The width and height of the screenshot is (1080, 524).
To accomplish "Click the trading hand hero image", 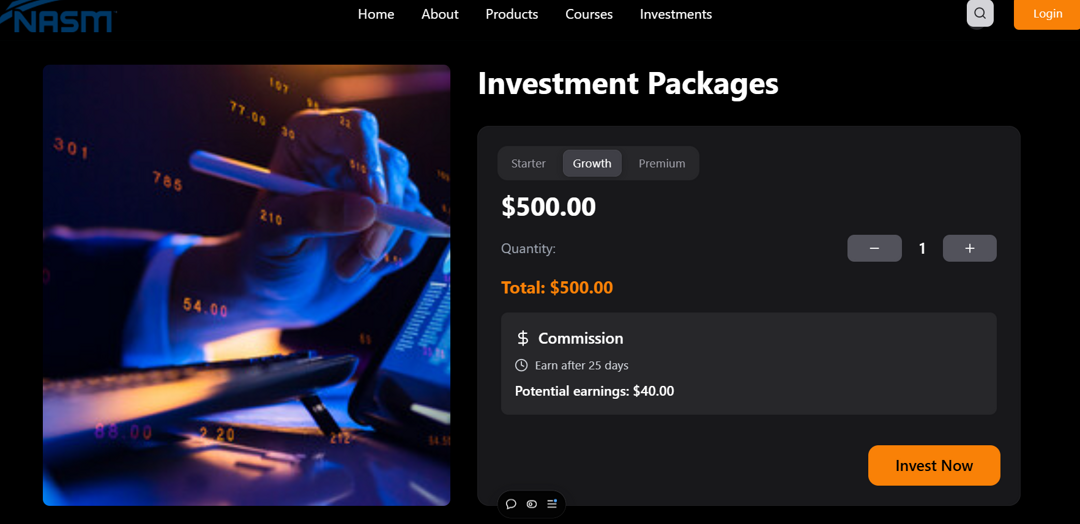I will tap(246, 285).
